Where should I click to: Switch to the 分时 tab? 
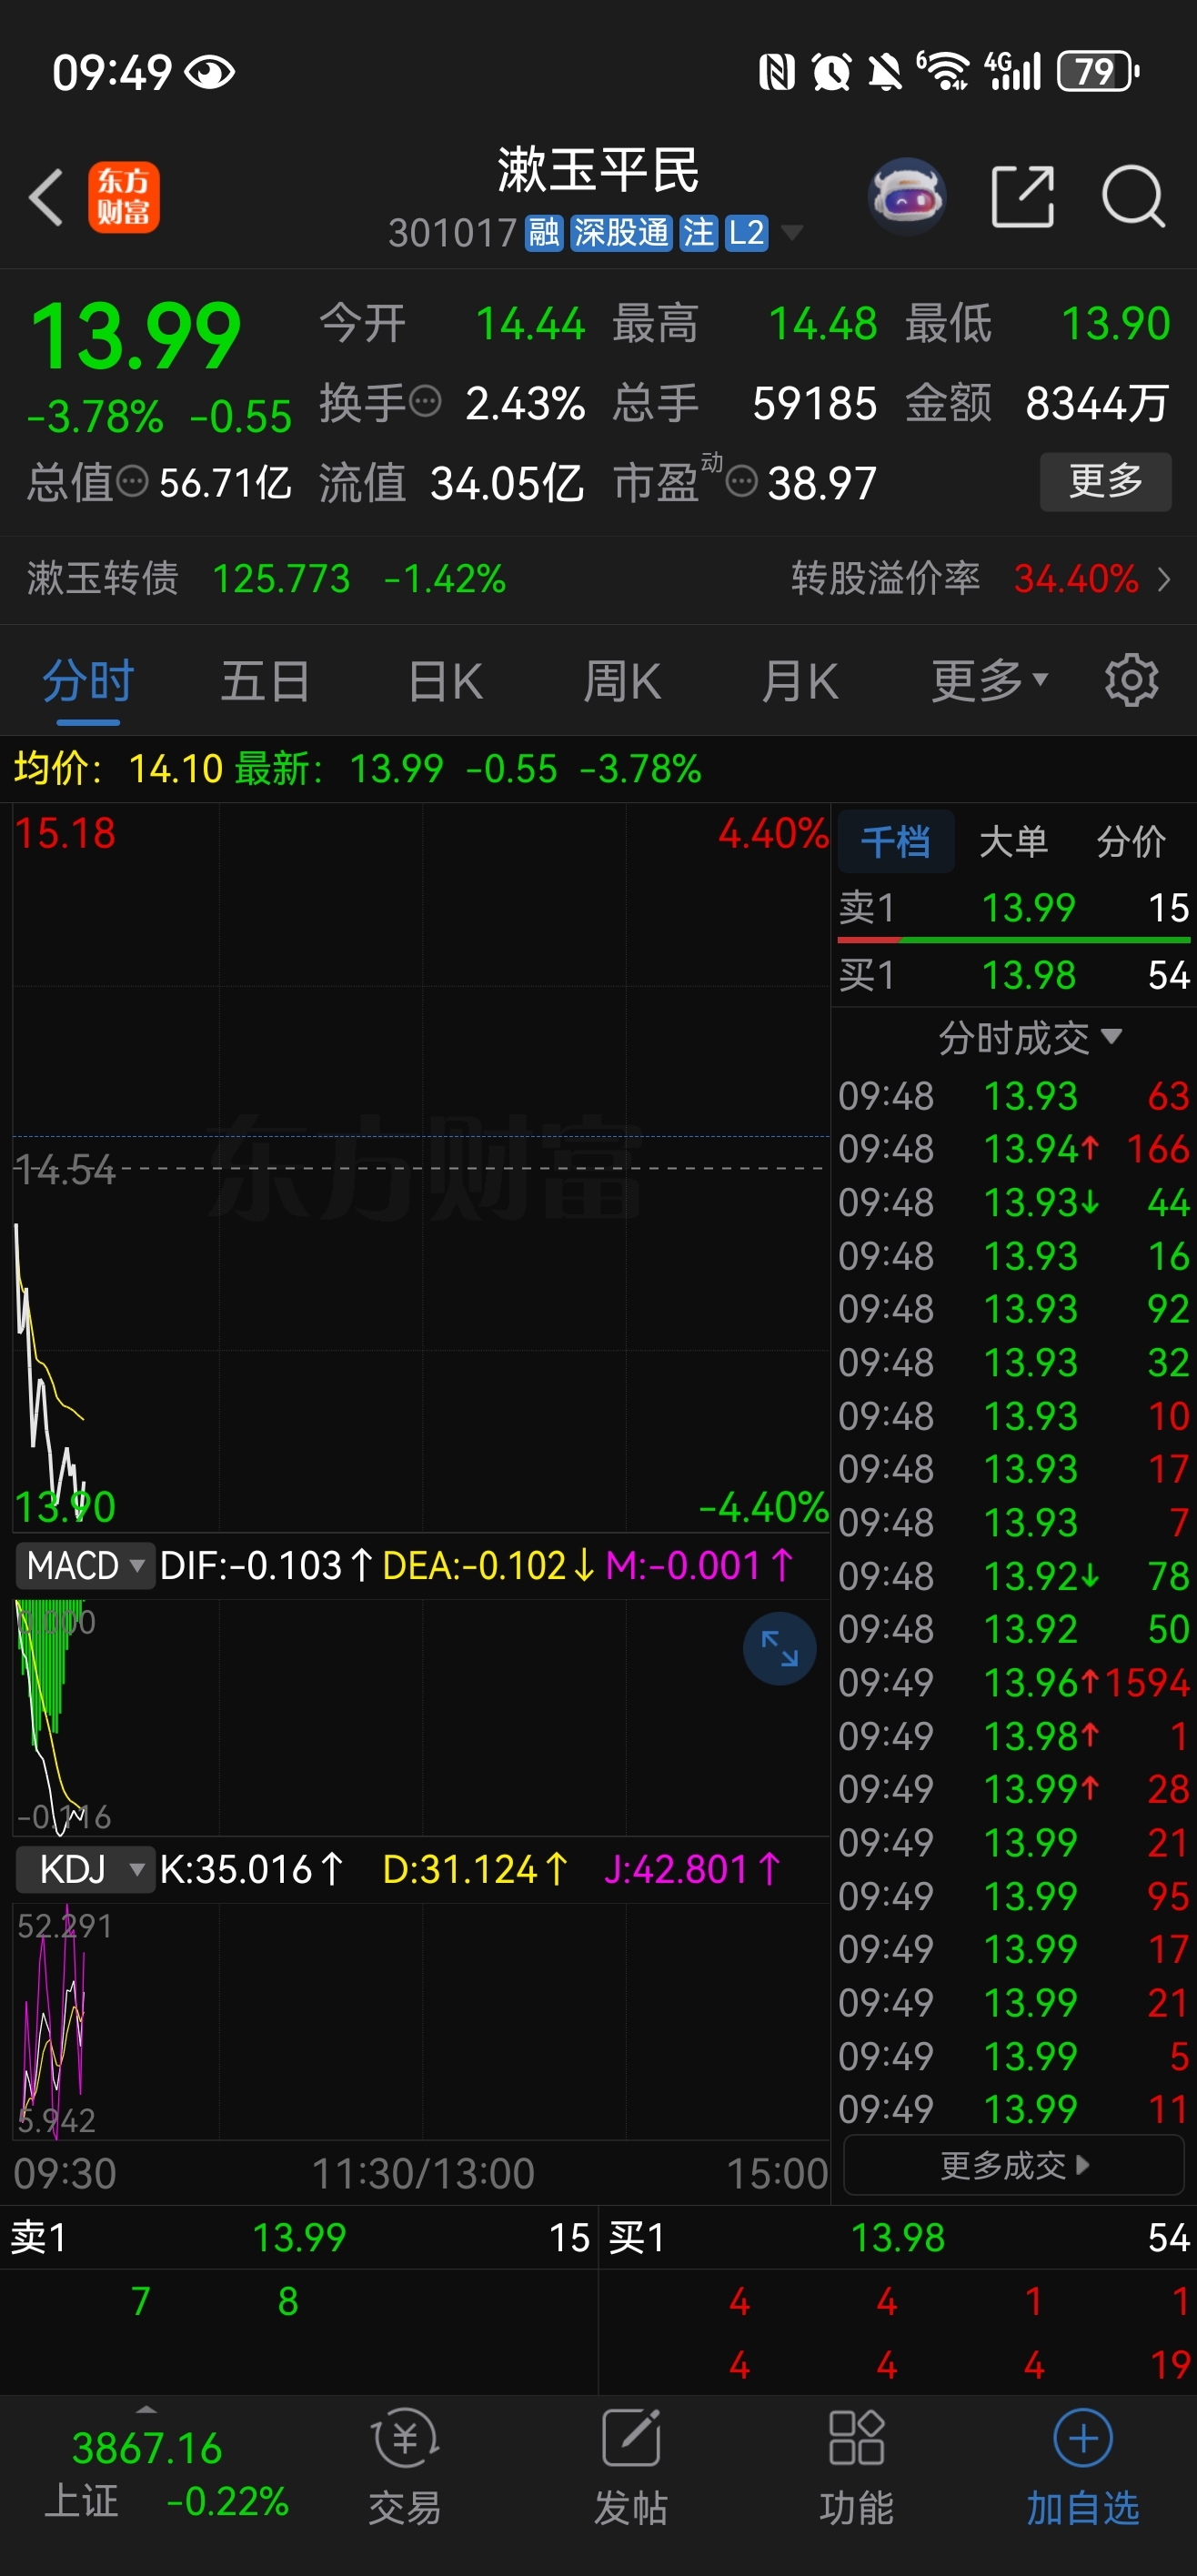[x=88, y=681]
